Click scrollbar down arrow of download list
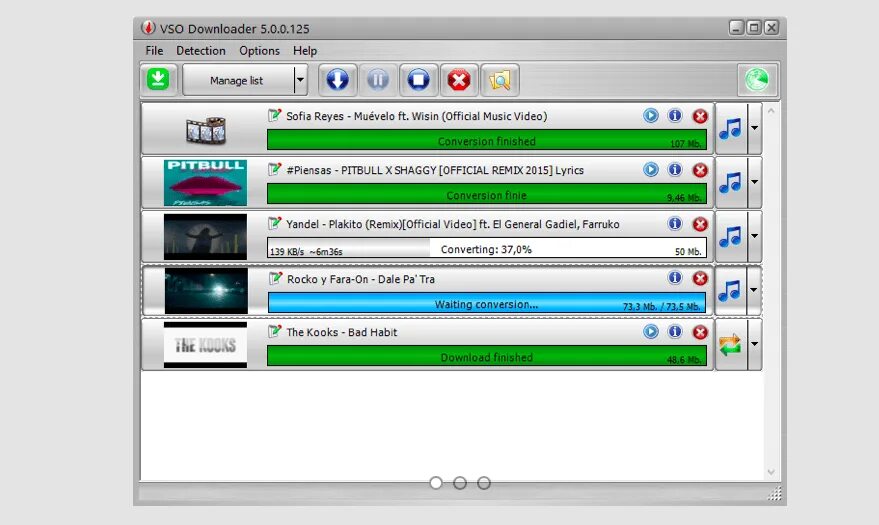Screen dimensions: 879x525 point(771,472)
